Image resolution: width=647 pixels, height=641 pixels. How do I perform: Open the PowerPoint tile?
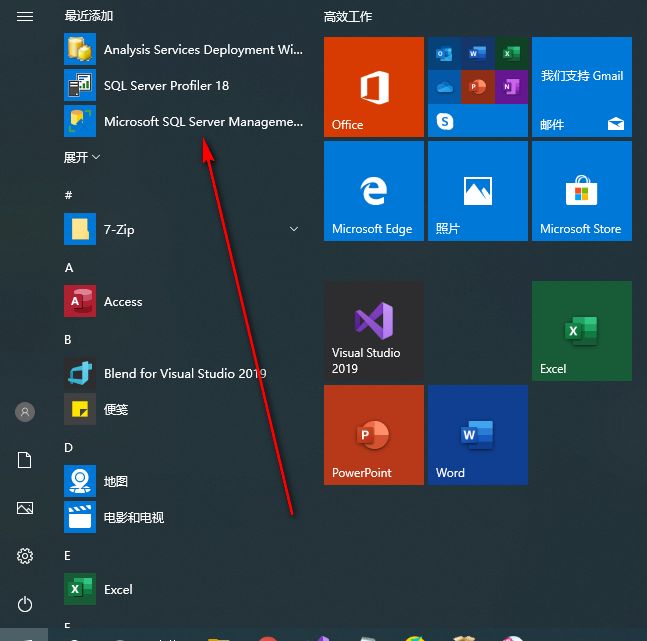[x=374, y=435]
